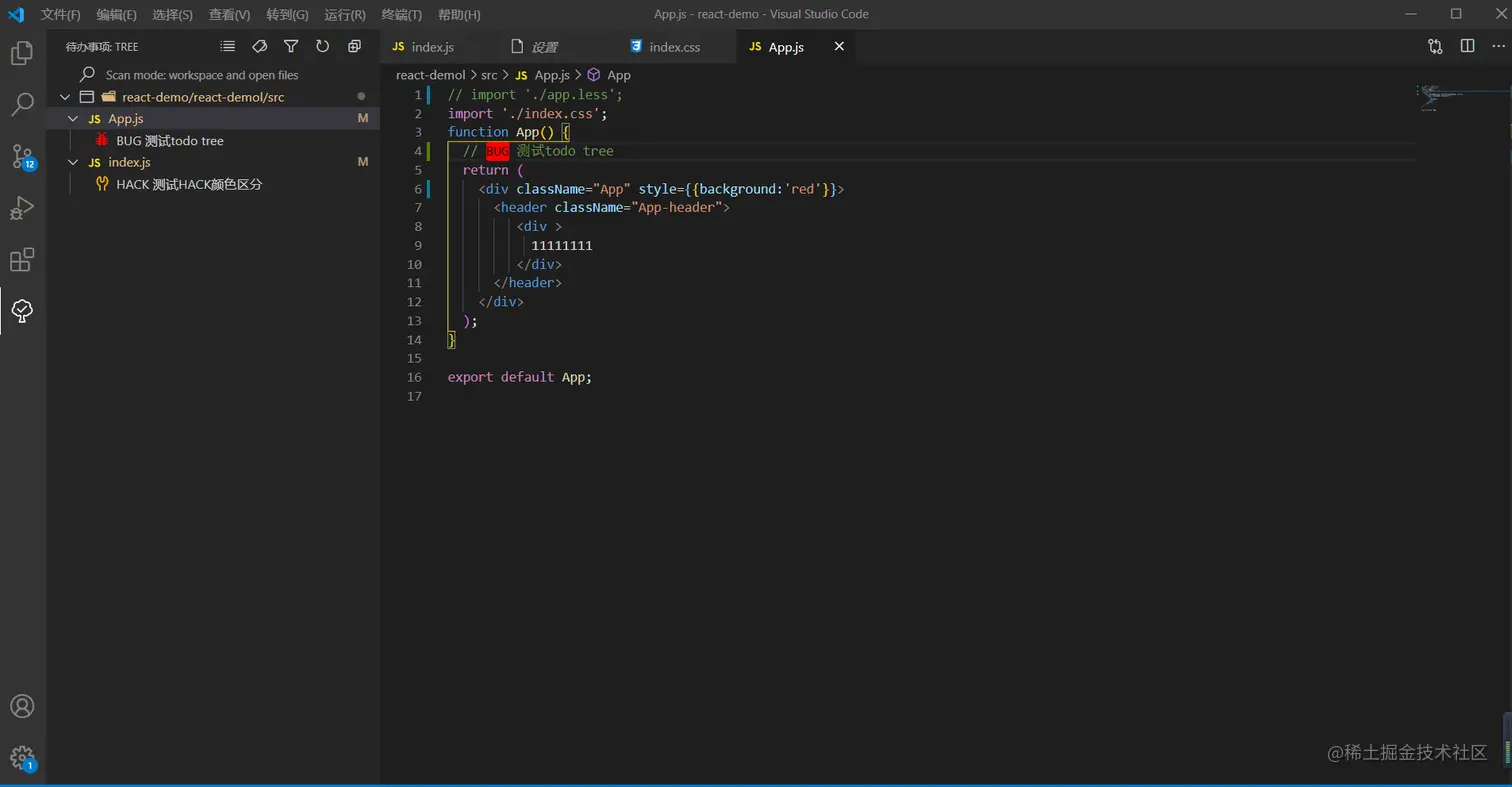Toggle grouping by tag in Todo Tree
1512x787 pixels.
pyautogui.click(x=259, y=47)
